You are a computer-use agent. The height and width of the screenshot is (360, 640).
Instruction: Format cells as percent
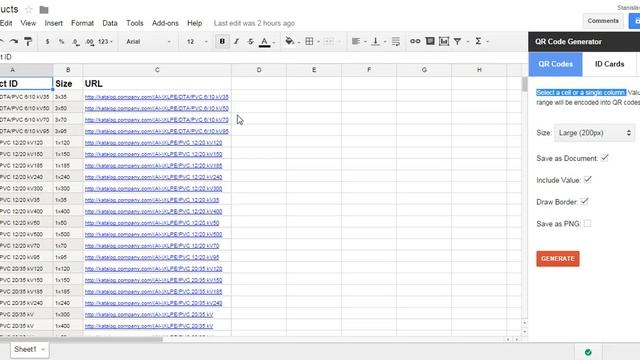(x=61, y=42)
